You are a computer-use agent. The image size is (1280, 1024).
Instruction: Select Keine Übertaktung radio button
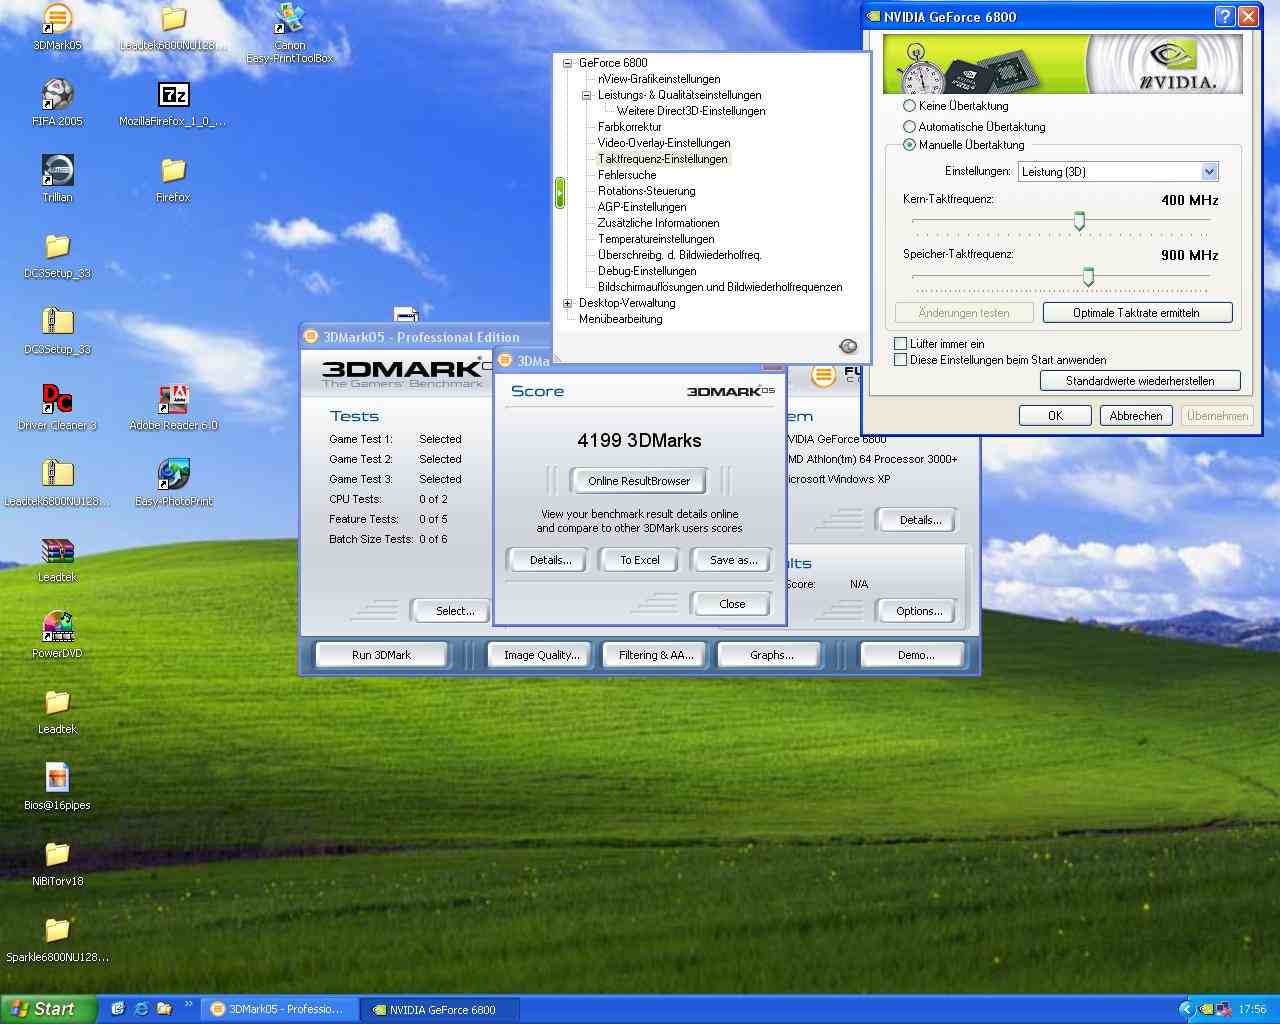pos(909,105)
